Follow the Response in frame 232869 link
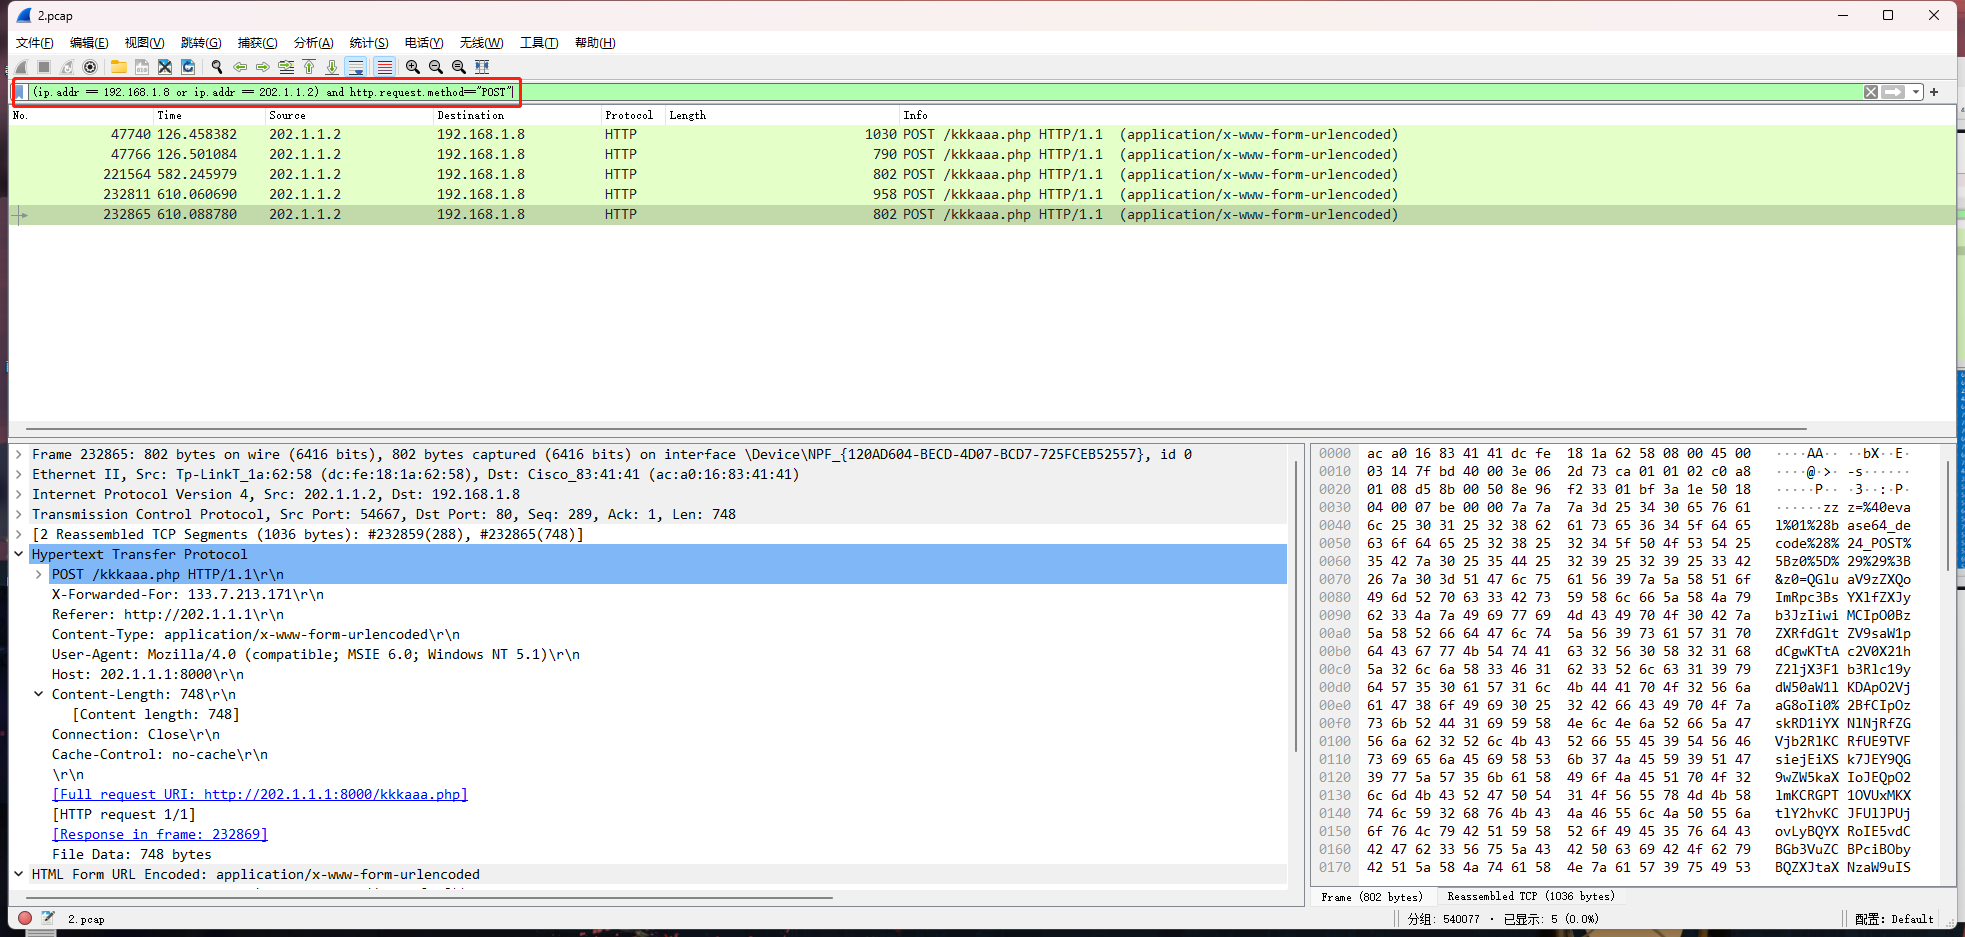Image resolution: width=1965 pixels, height=937 pixels. pyautogui.click(x=160, y=834)
